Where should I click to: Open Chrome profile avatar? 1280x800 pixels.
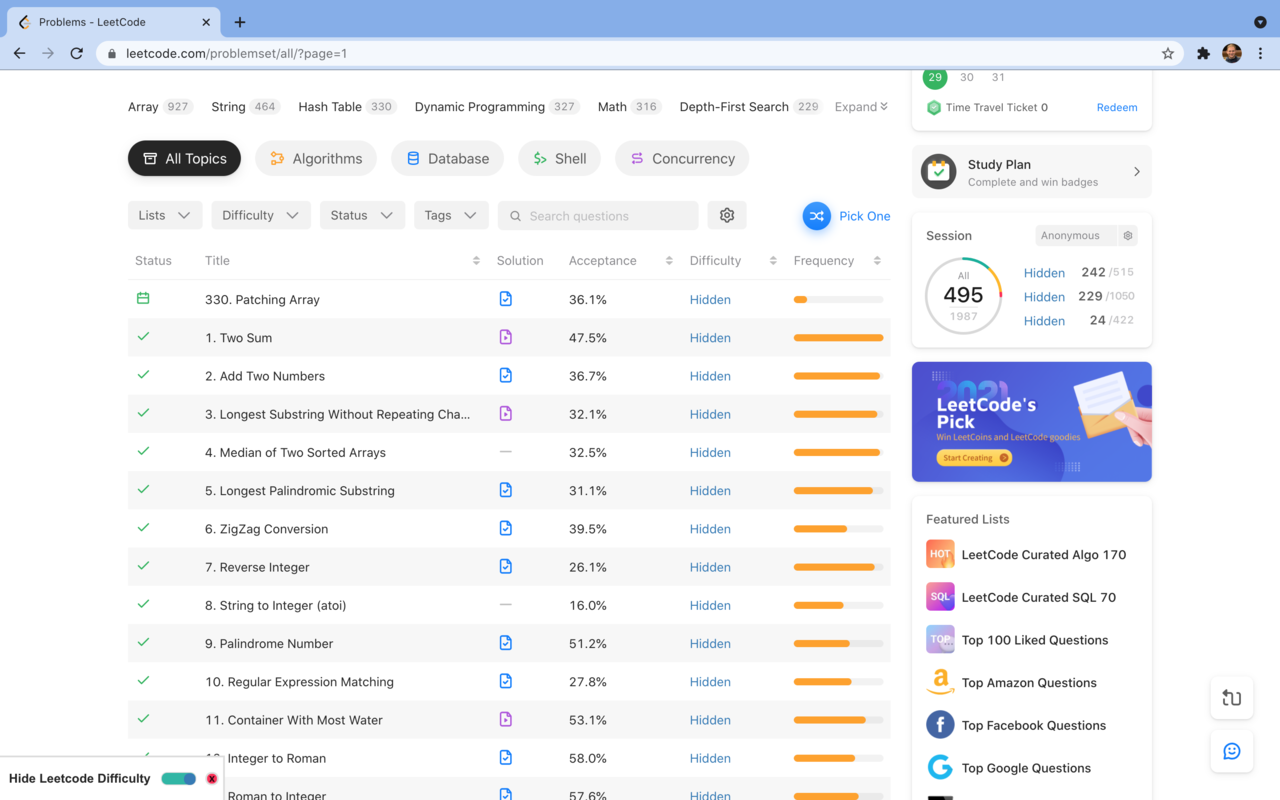tap(1232, 53)
